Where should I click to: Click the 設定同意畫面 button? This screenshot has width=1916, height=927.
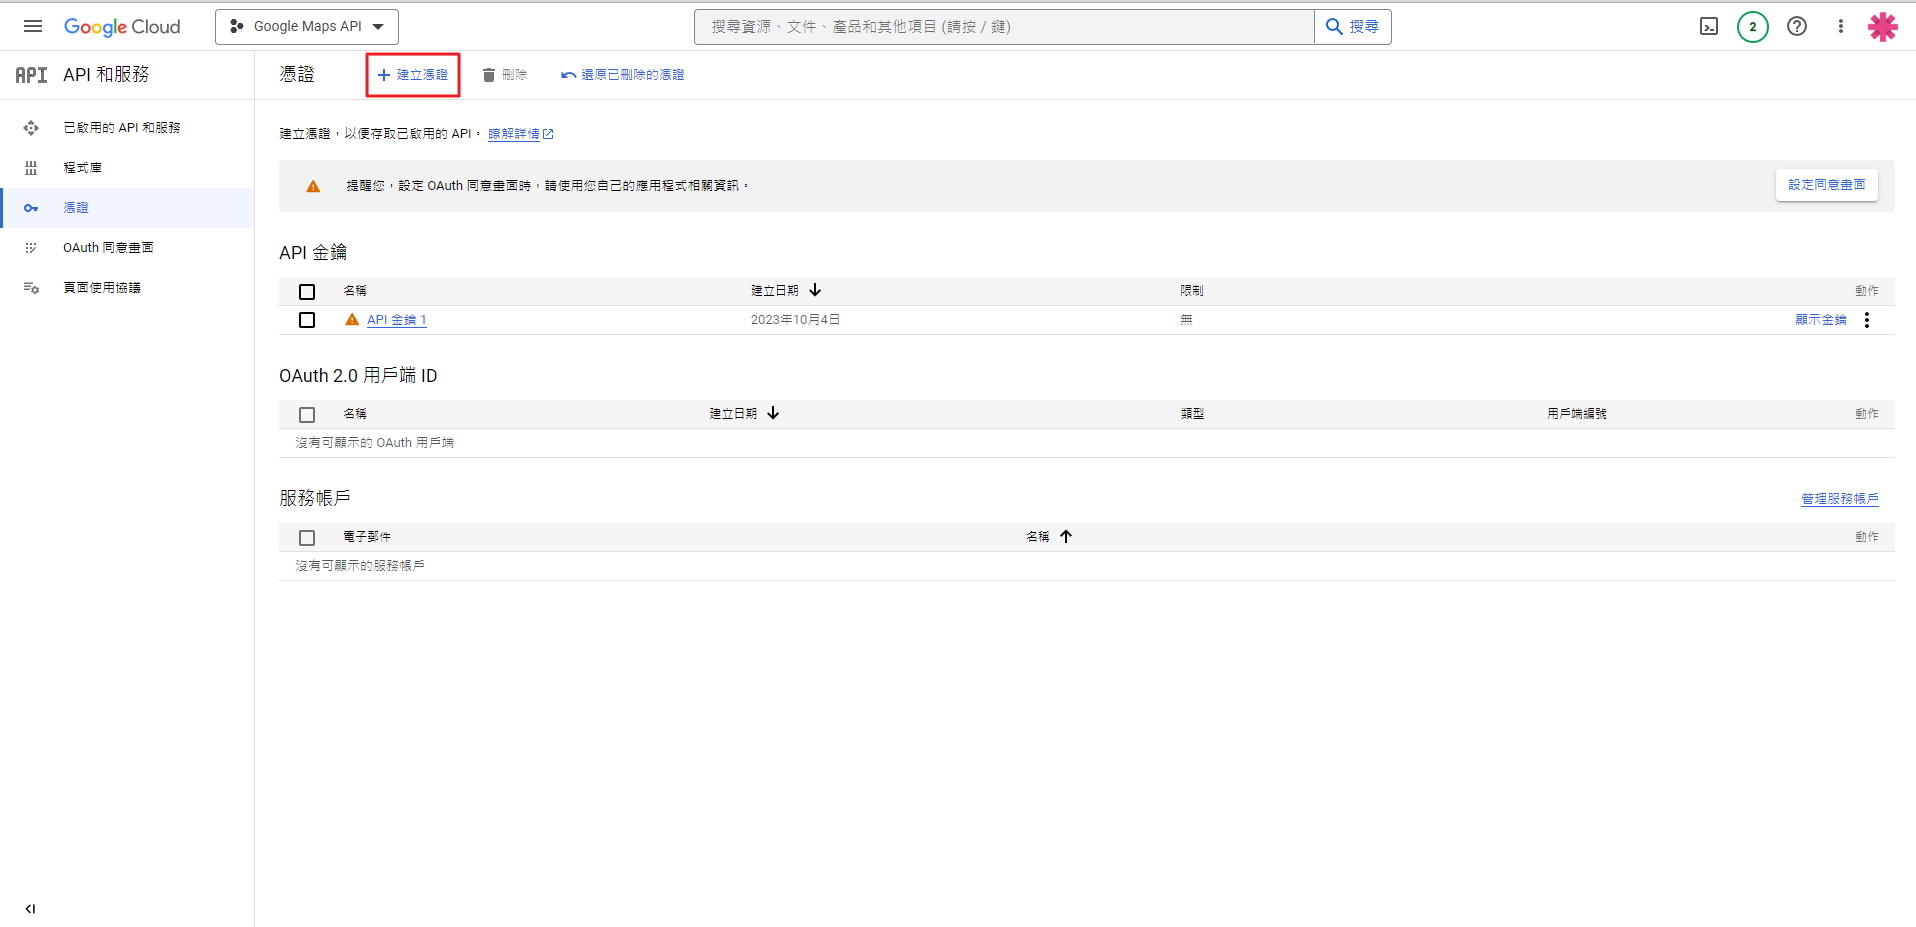pyautogui.click(x=1826, y=185)
